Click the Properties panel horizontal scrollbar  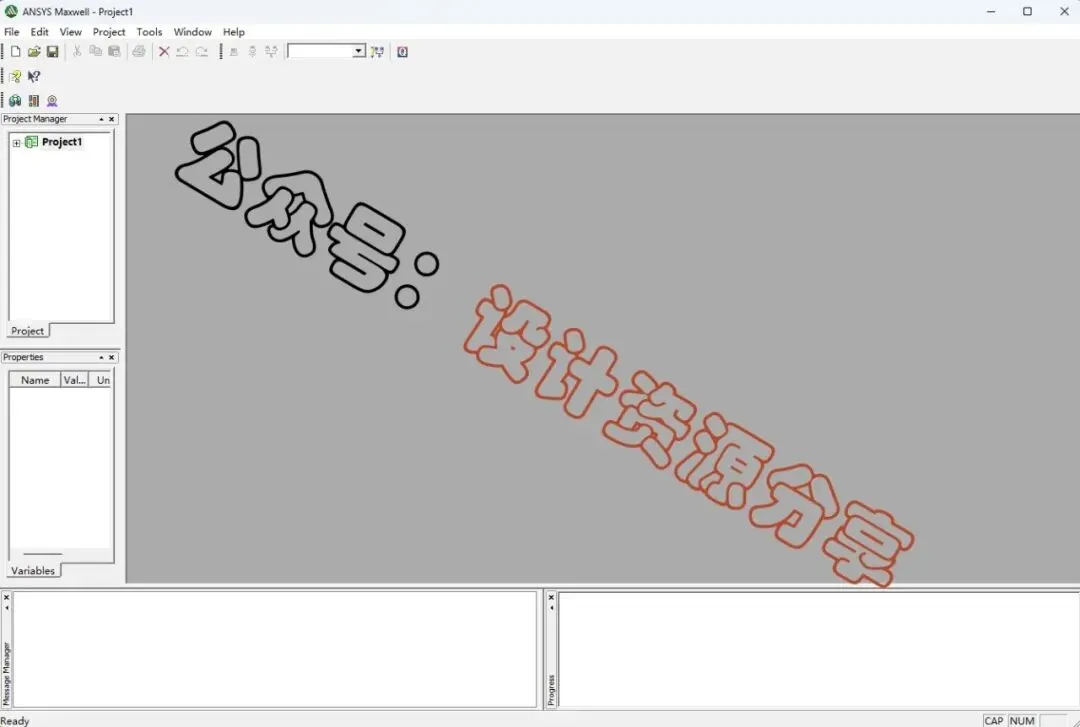pos(43,553)
